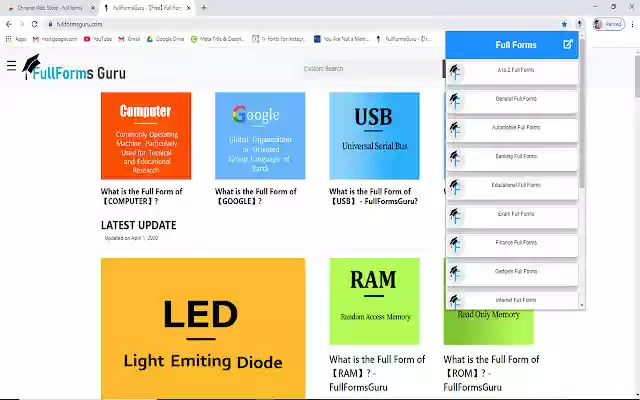
Task: Click the page vertical scrollbar thumb
Action: coord(637,76)
